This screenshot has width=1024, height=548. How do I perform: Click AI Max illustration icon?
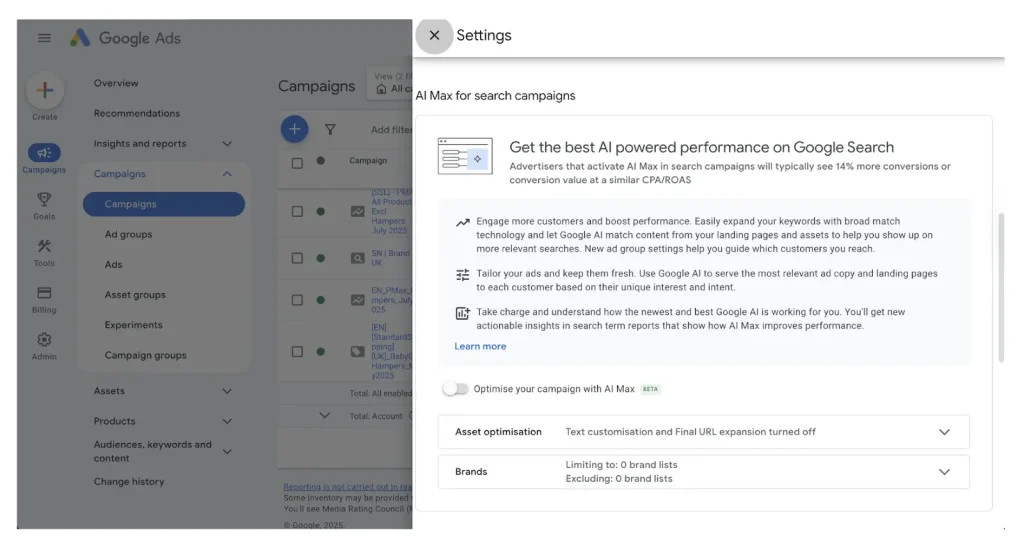[x=465, y=156]
